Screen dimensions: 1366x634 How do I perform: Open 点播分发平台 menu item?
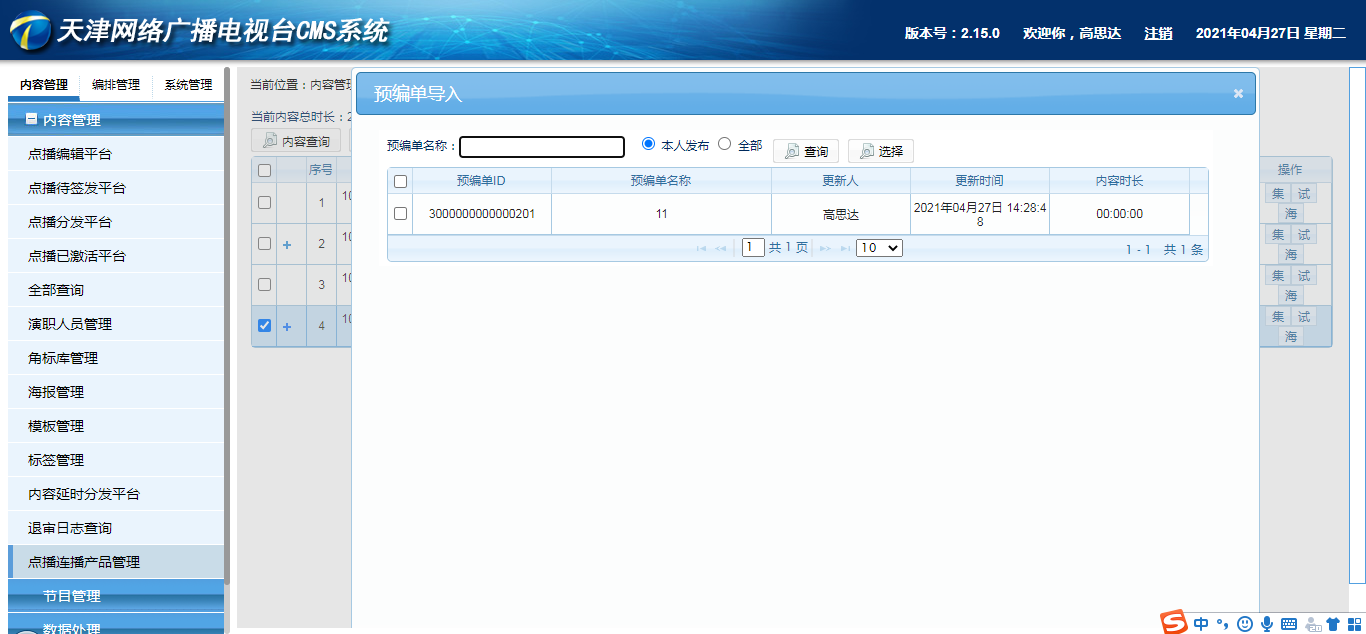pos(116,222)
